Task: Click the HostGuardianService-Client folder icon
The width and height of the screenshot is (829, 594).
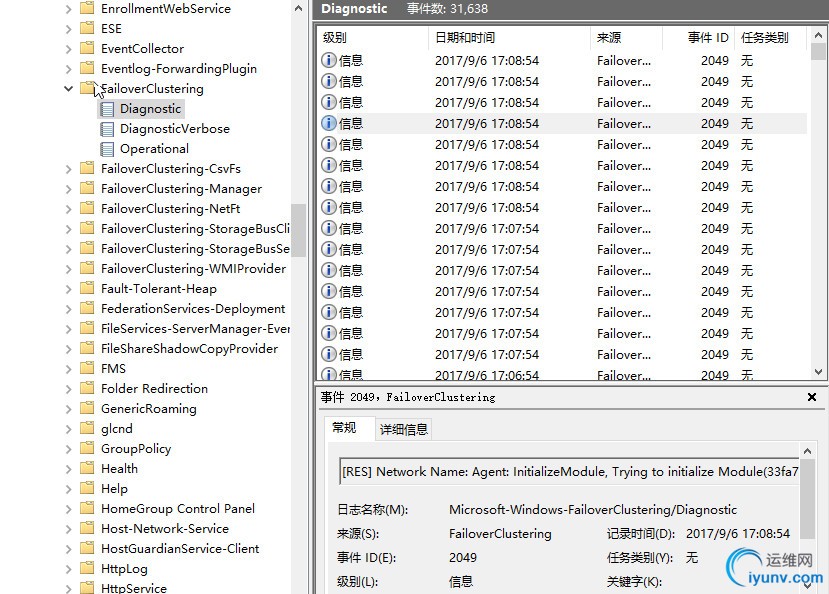Action: (x=87, y=547)
